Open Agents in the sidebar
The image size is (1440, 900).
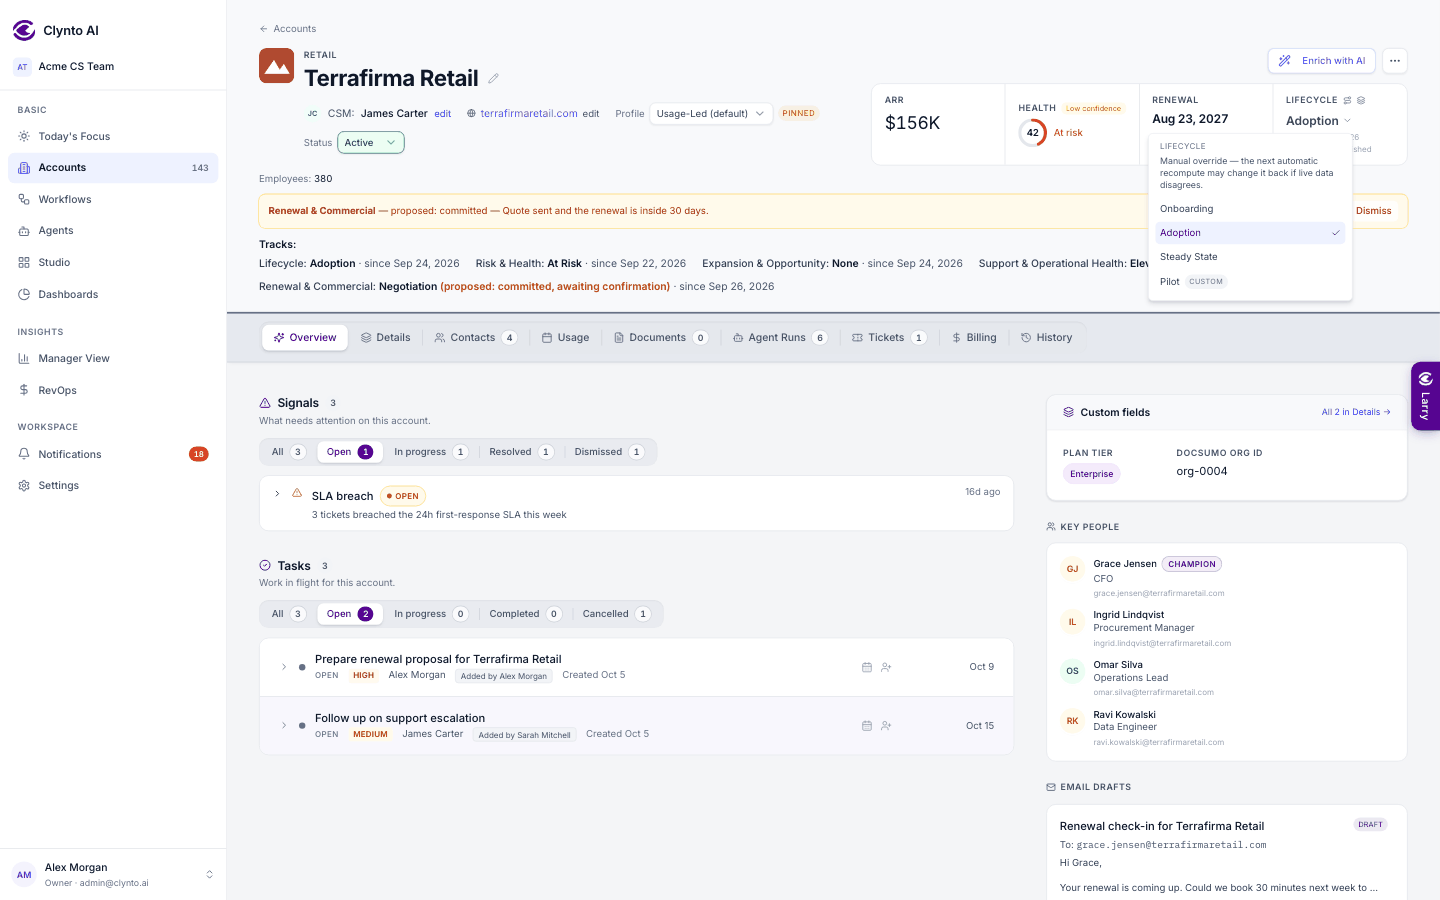click(113, 230)
